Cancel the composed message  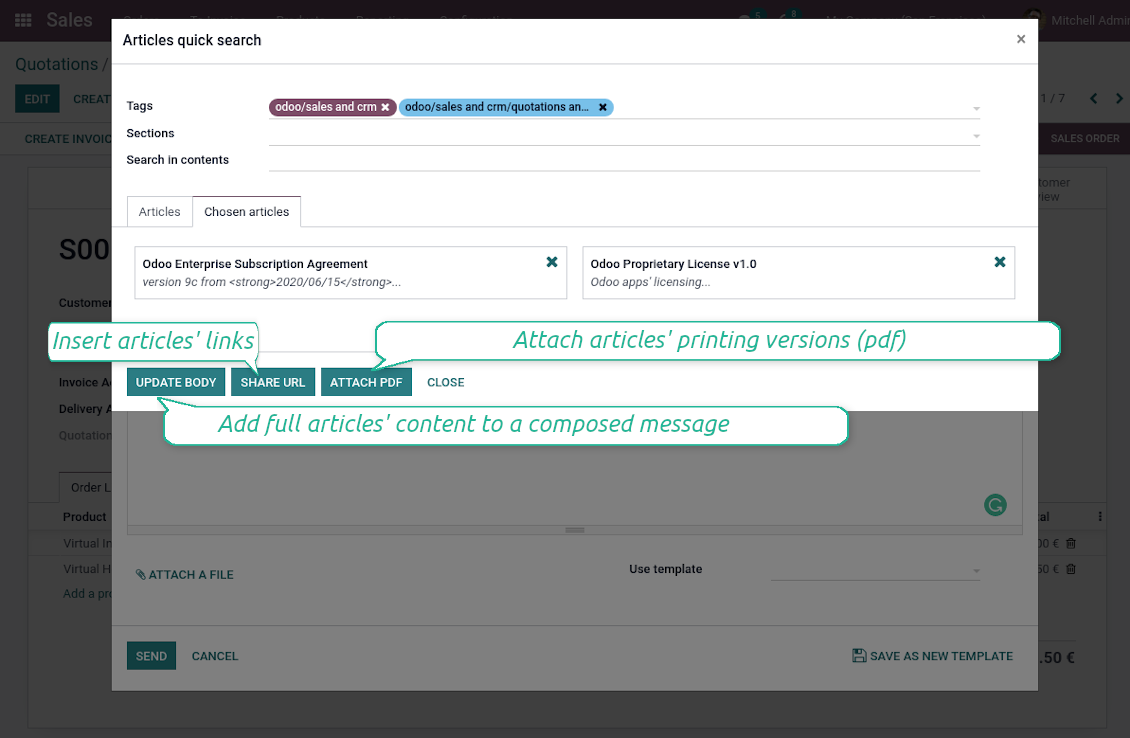pos(215,656)
